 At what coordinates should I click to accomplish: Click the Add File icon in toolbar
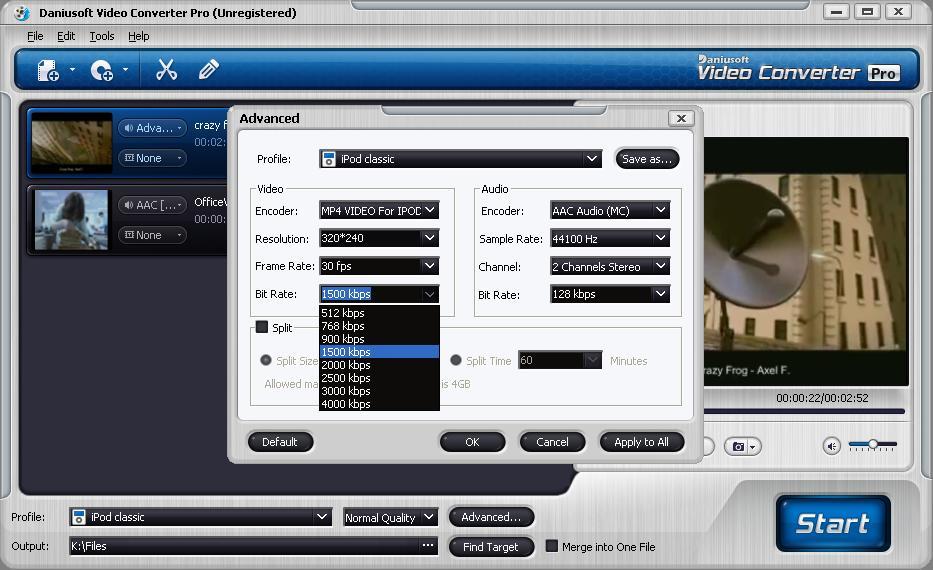pos(48,70)
